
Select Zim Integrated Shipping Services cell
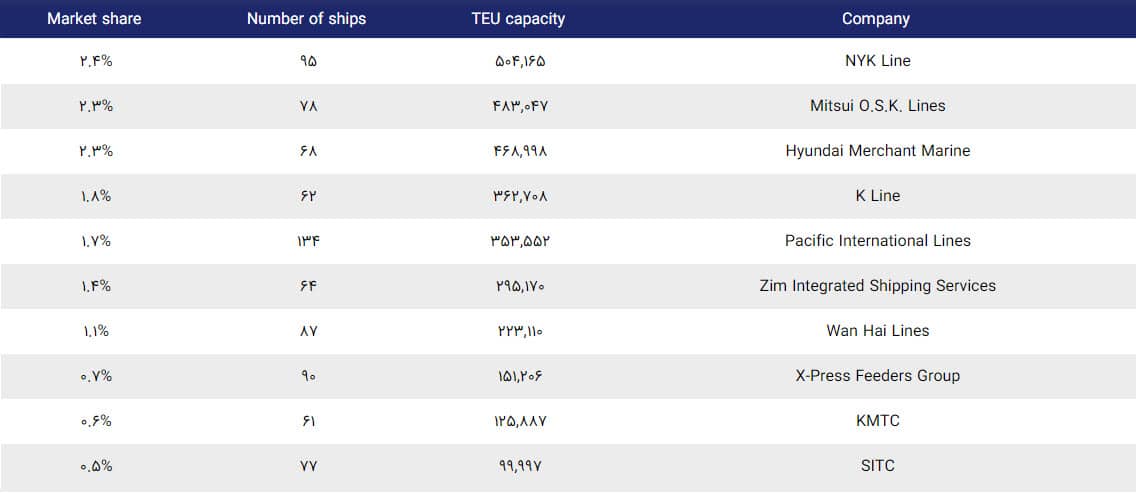coord(877,286)
